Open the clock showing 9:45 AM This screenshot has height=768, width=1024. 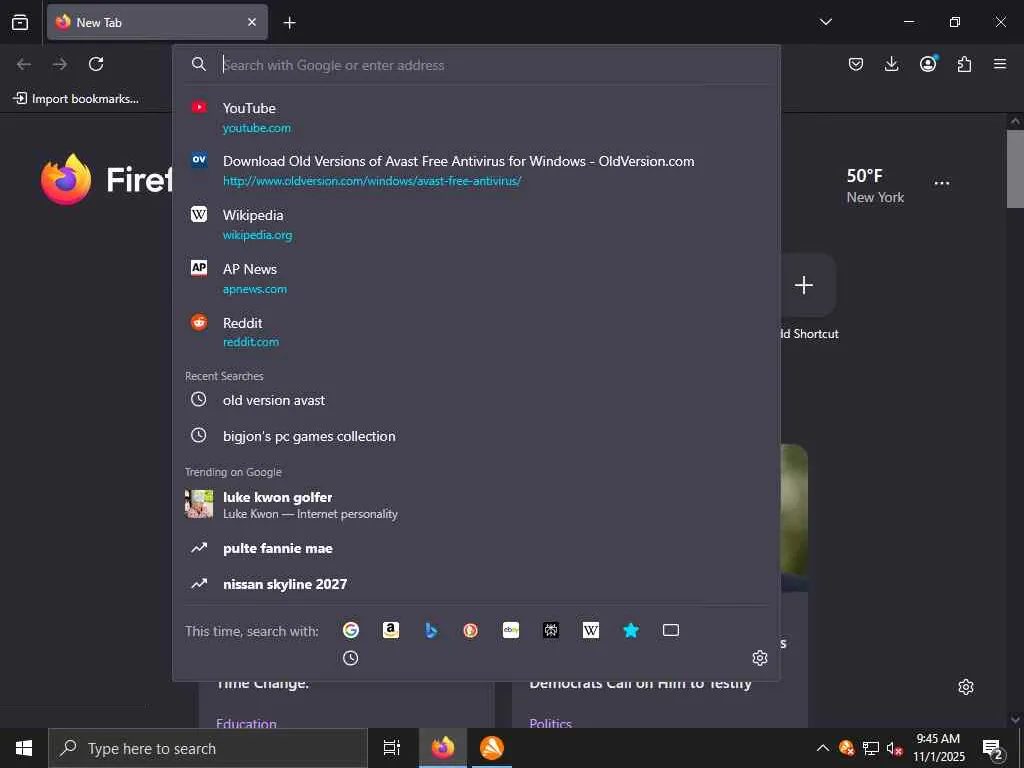coord(938,748)
